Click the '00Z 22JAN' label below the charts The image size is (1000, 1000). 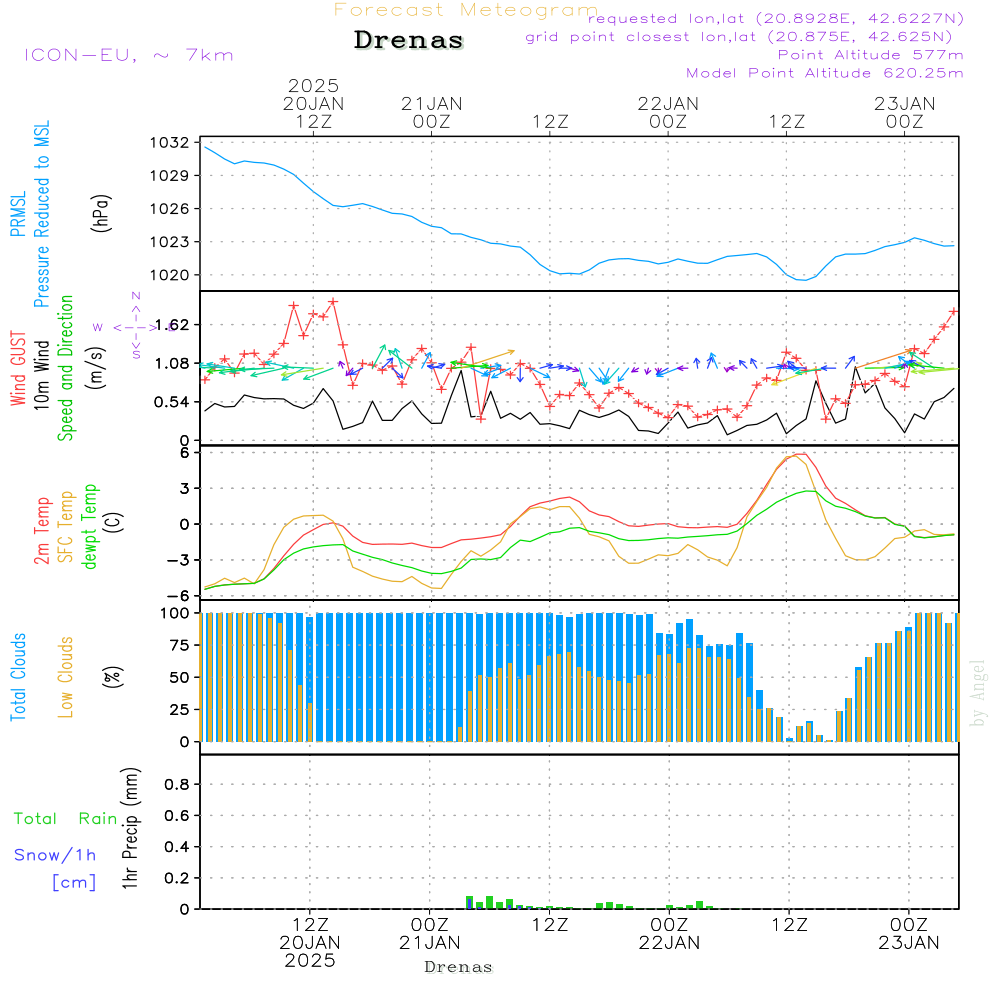point(669,934)
